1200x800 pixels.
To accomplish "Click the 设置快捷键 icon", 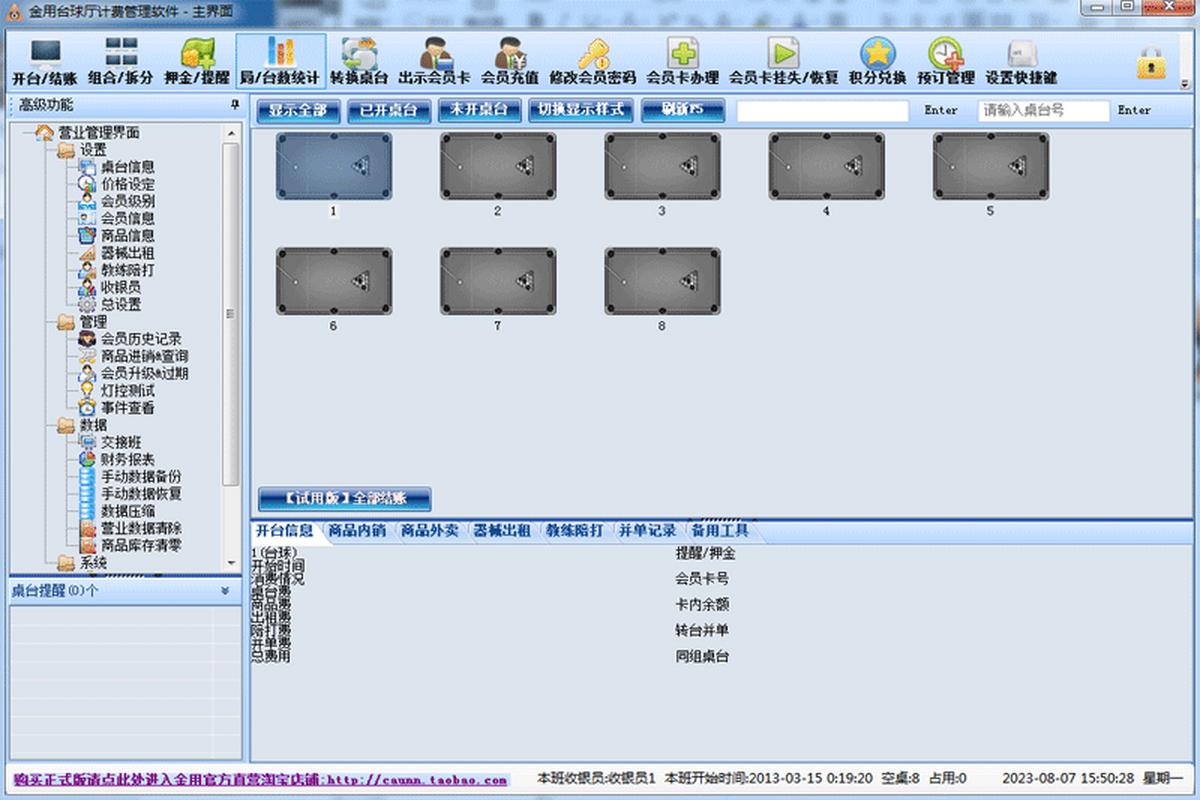I will [x=1021, y=61].
